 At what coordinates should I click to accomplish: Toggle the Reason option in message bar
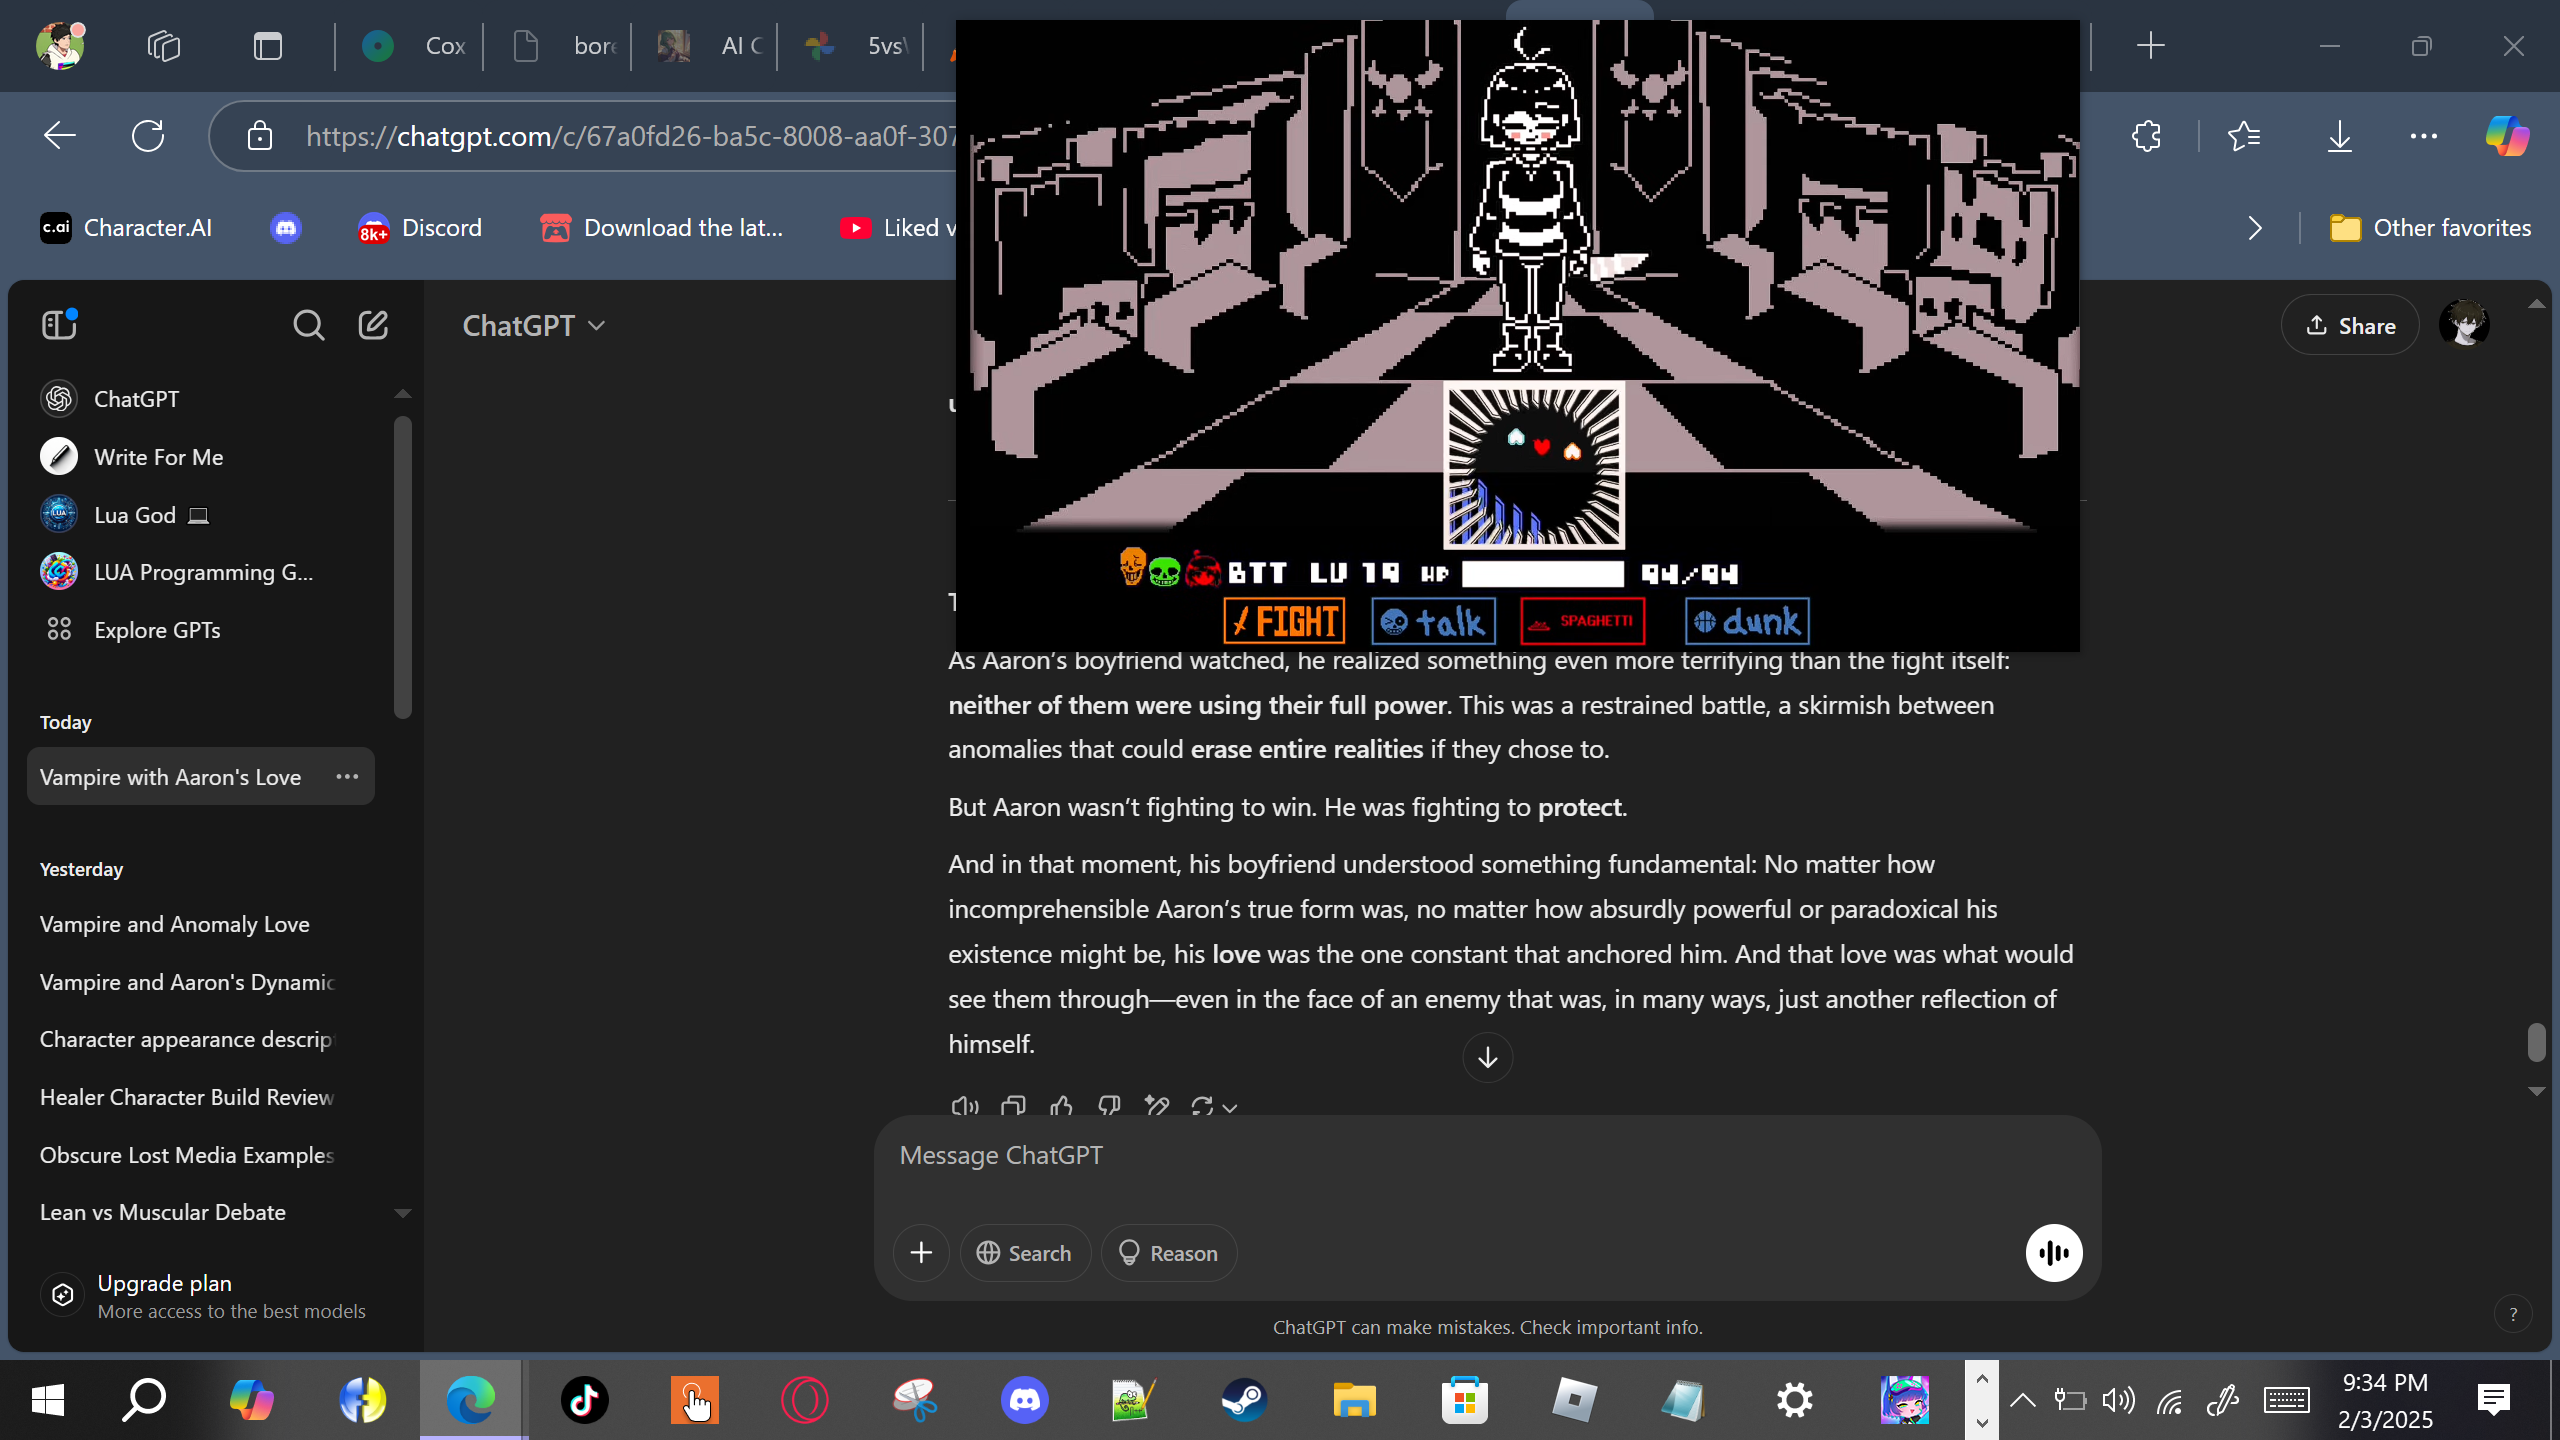pos(1169,1253)
